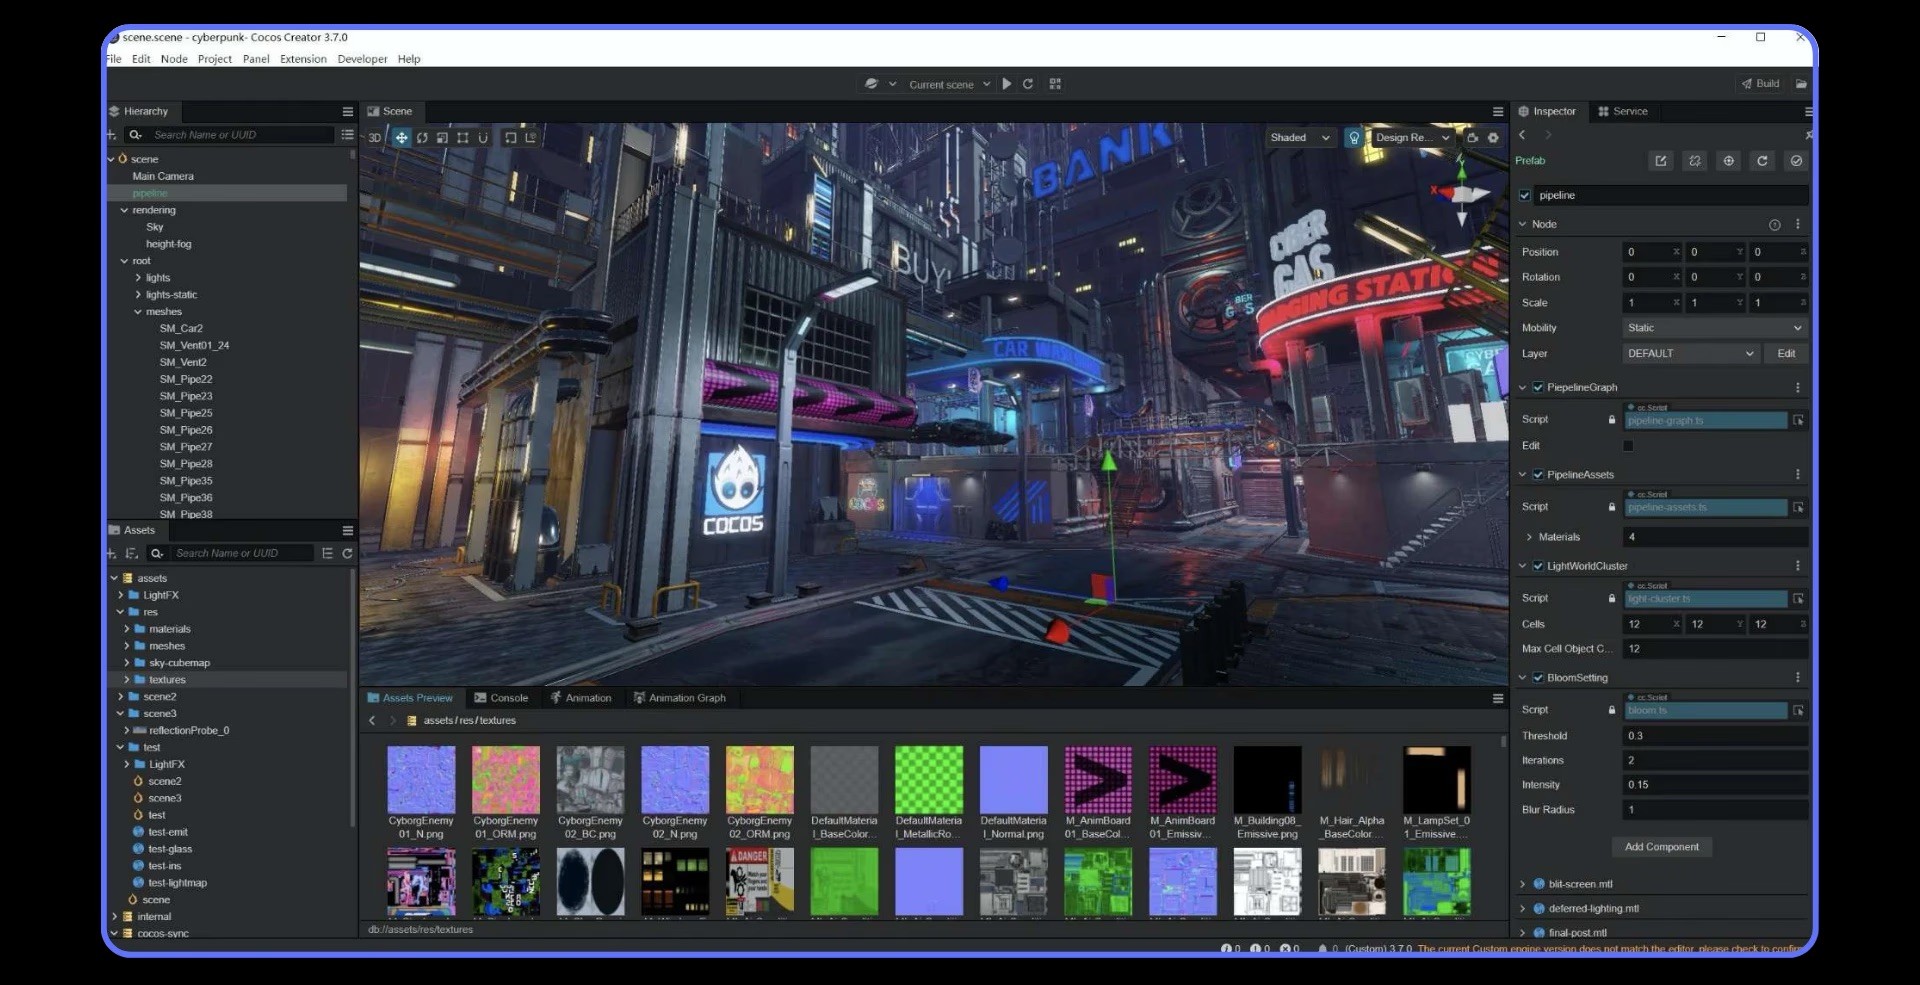Disable the BloomSetting component checkbox
This screenshot has height=985, width=1920.
coord(1538,678)
